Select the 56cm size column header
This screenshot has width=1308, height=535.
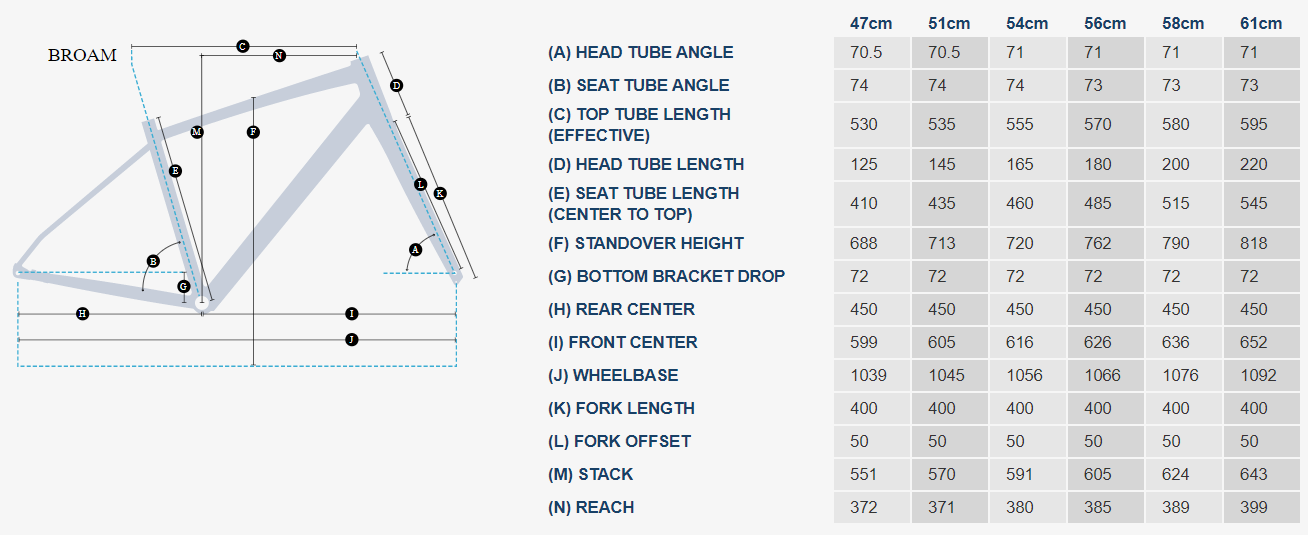click(1105, 23)
